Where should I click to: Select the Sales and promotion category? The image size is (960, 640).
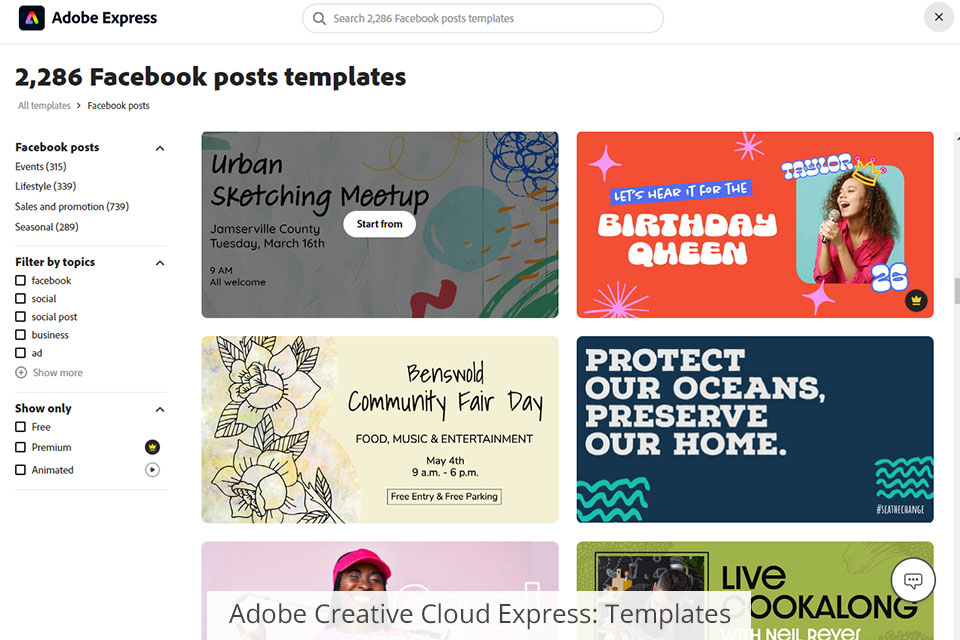point(72,207)
